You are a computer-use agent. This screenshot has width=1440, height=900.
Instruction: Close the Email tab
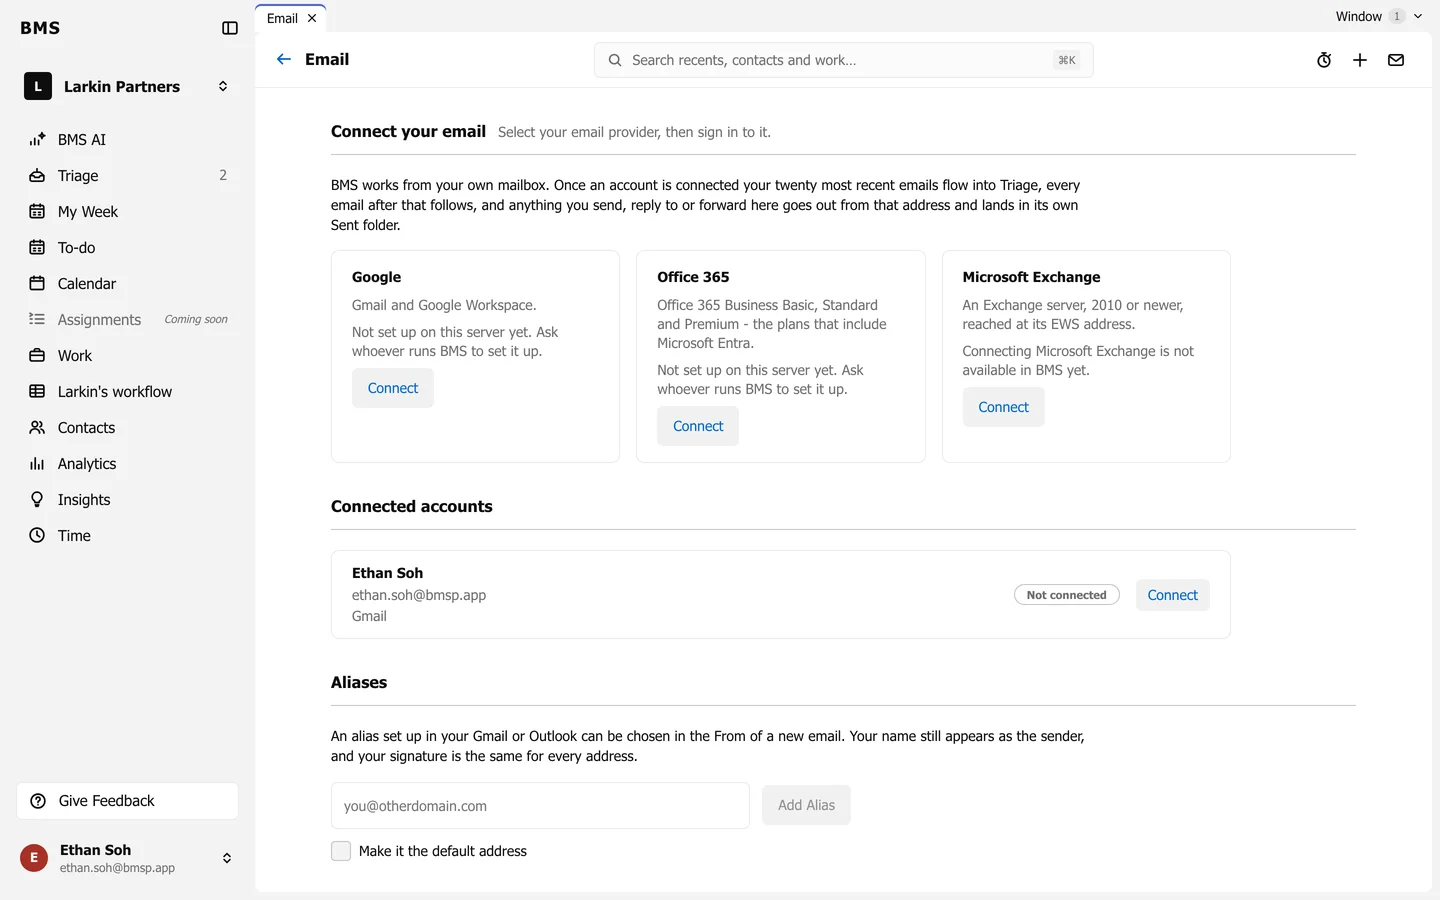point(312,18)
